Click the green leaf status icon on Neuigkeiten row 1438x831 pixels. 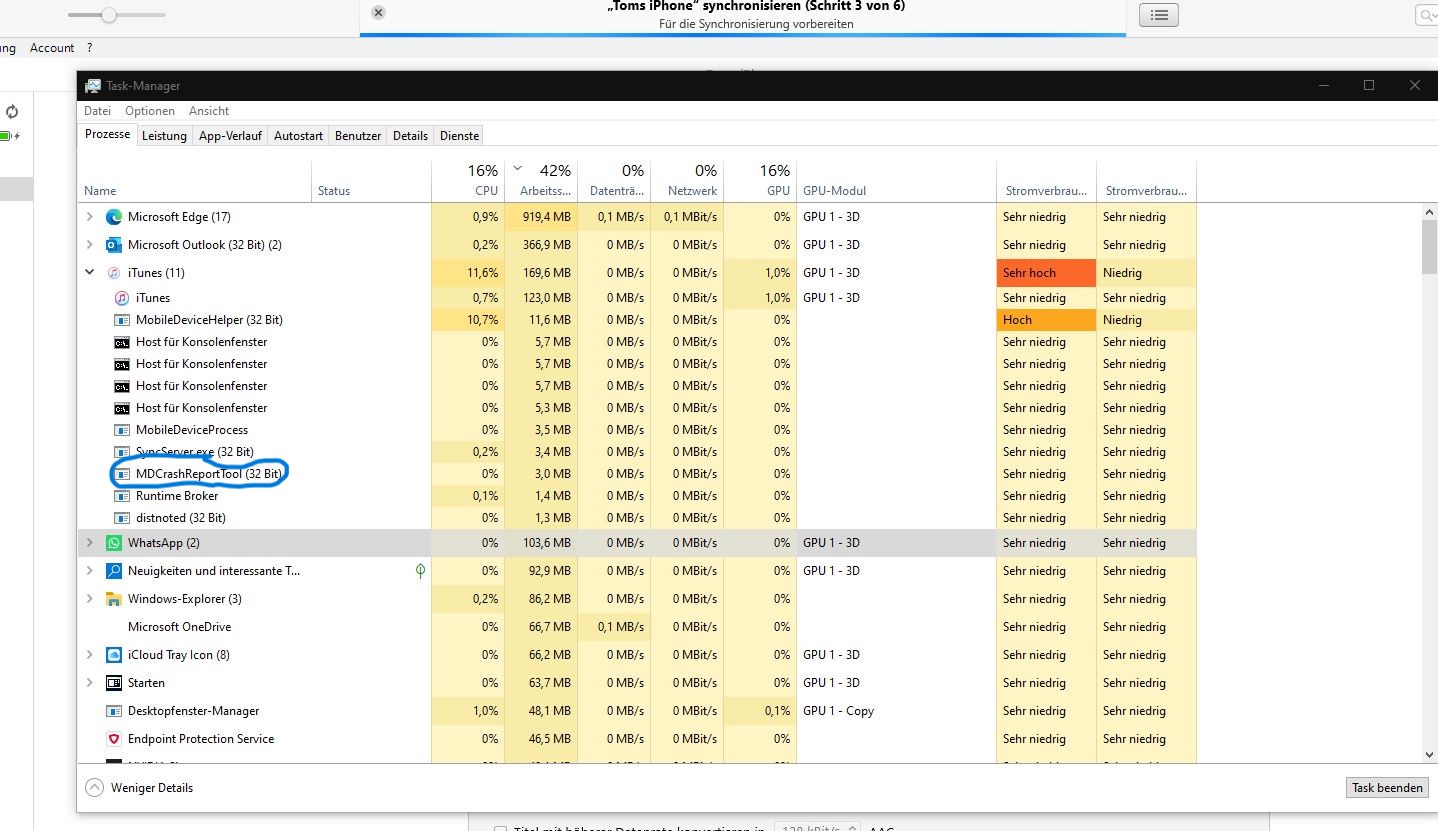421,570
